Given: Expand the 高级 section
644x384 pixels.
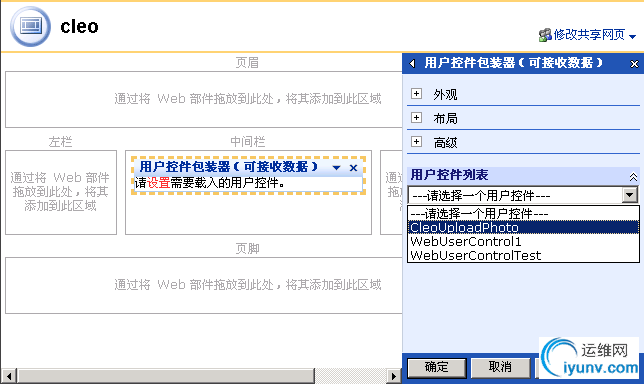Looking at the screenshot, I should tap(416, 142).
